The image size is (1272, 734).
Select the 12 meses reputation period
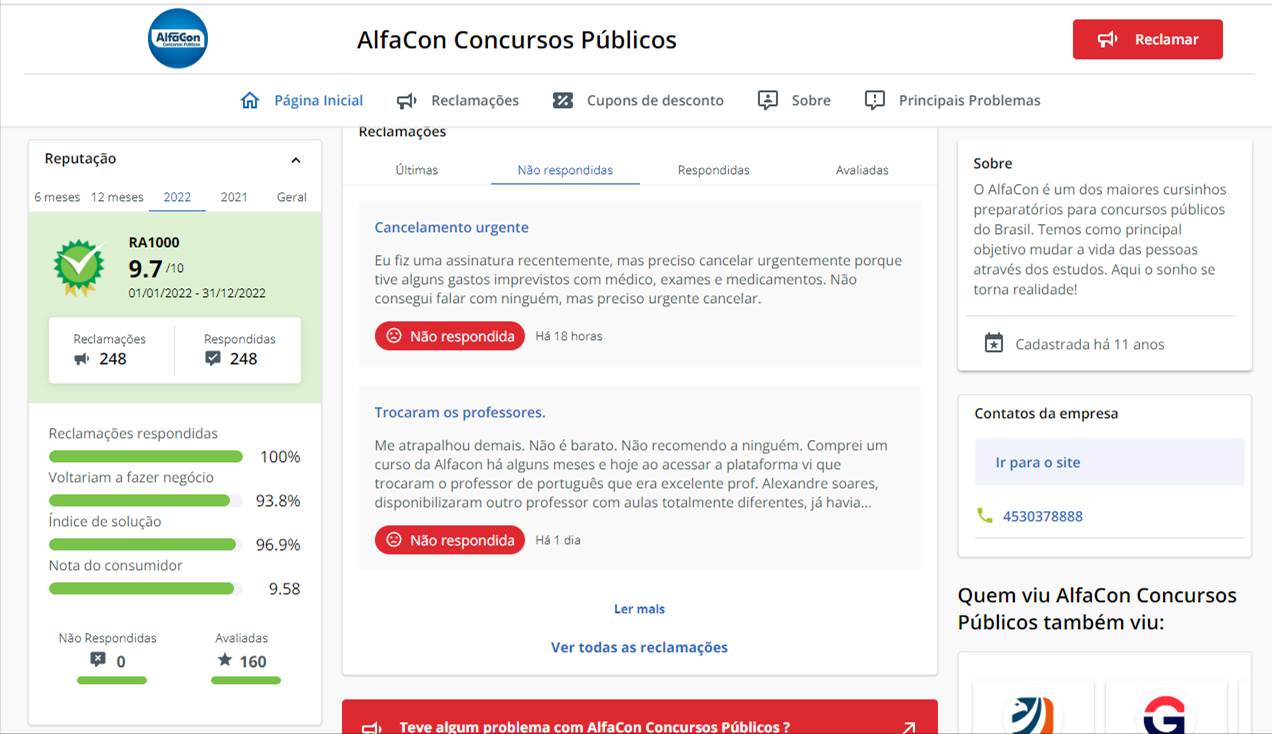(117, 197)
